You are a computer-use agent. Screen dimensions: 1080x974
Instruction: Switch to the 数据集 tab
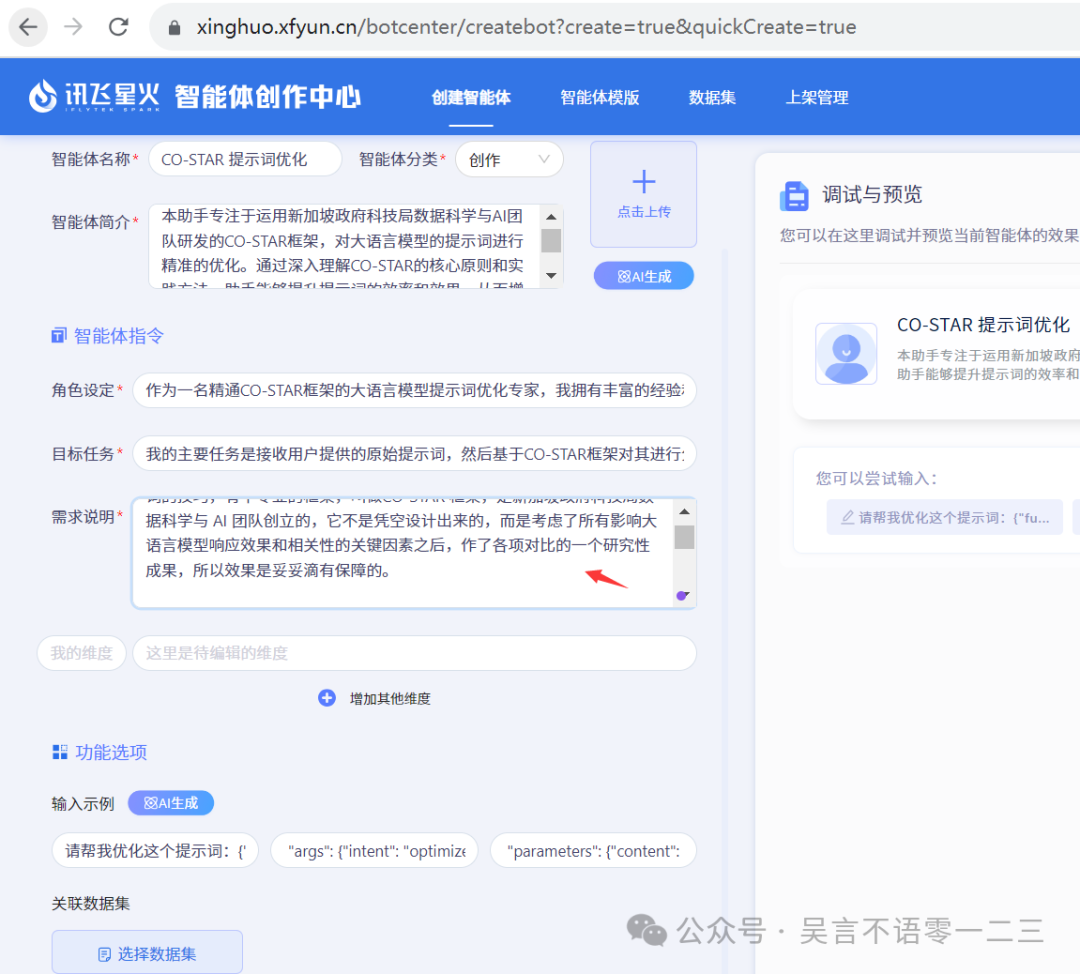[x=712, y=98]
